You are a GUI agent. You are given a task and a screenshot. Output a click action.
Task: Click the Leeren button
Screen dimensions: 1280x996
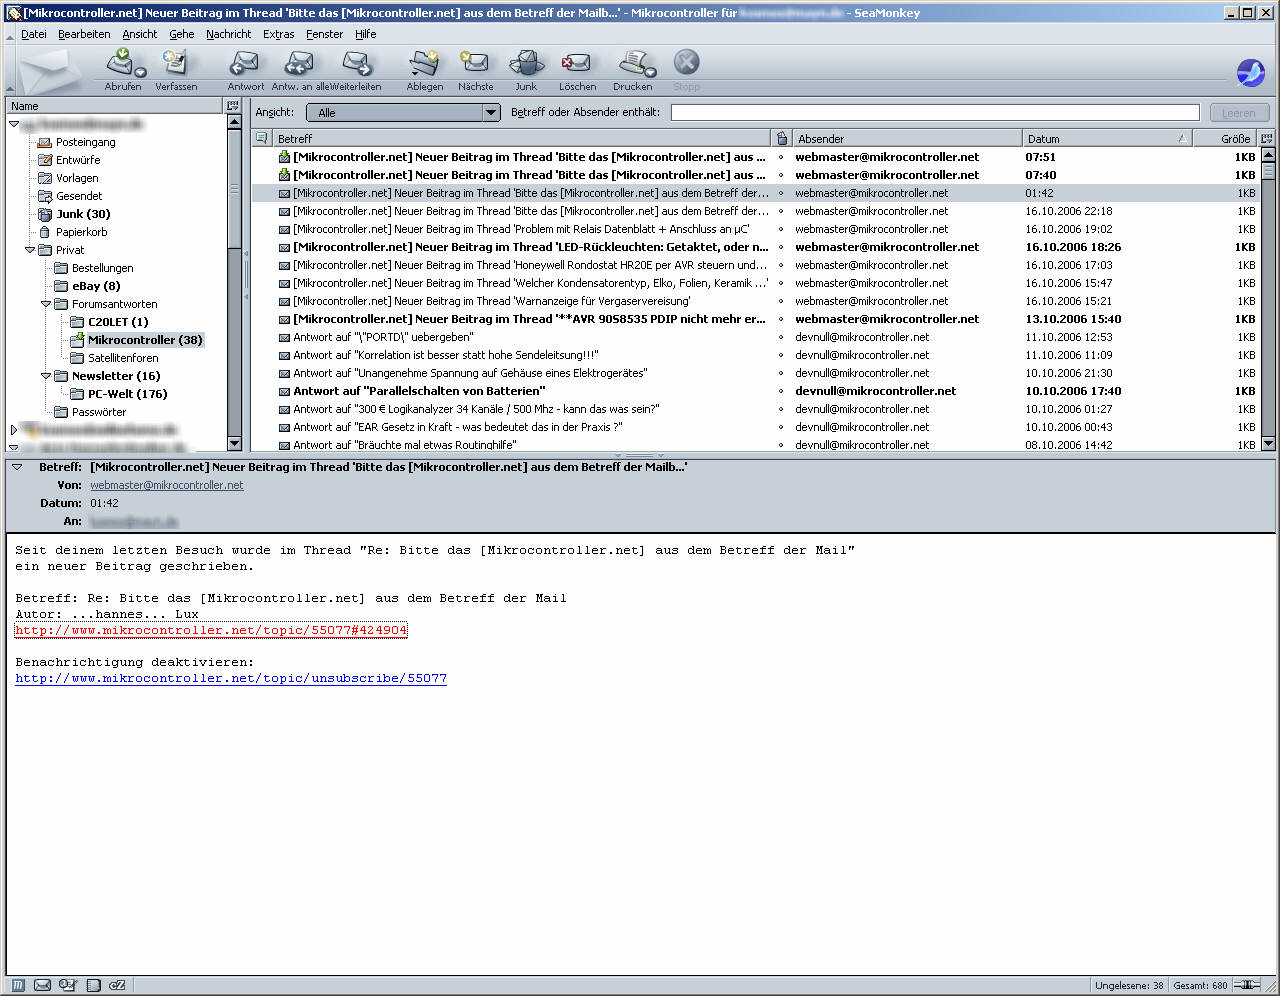[x=1239, y=113]
